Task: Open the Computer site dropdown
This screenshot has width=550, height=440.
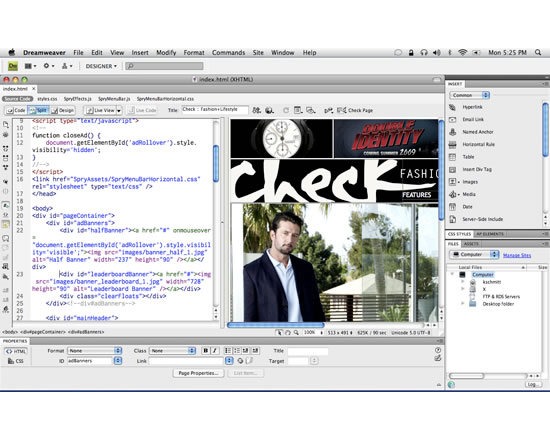Action: point(474,254)
